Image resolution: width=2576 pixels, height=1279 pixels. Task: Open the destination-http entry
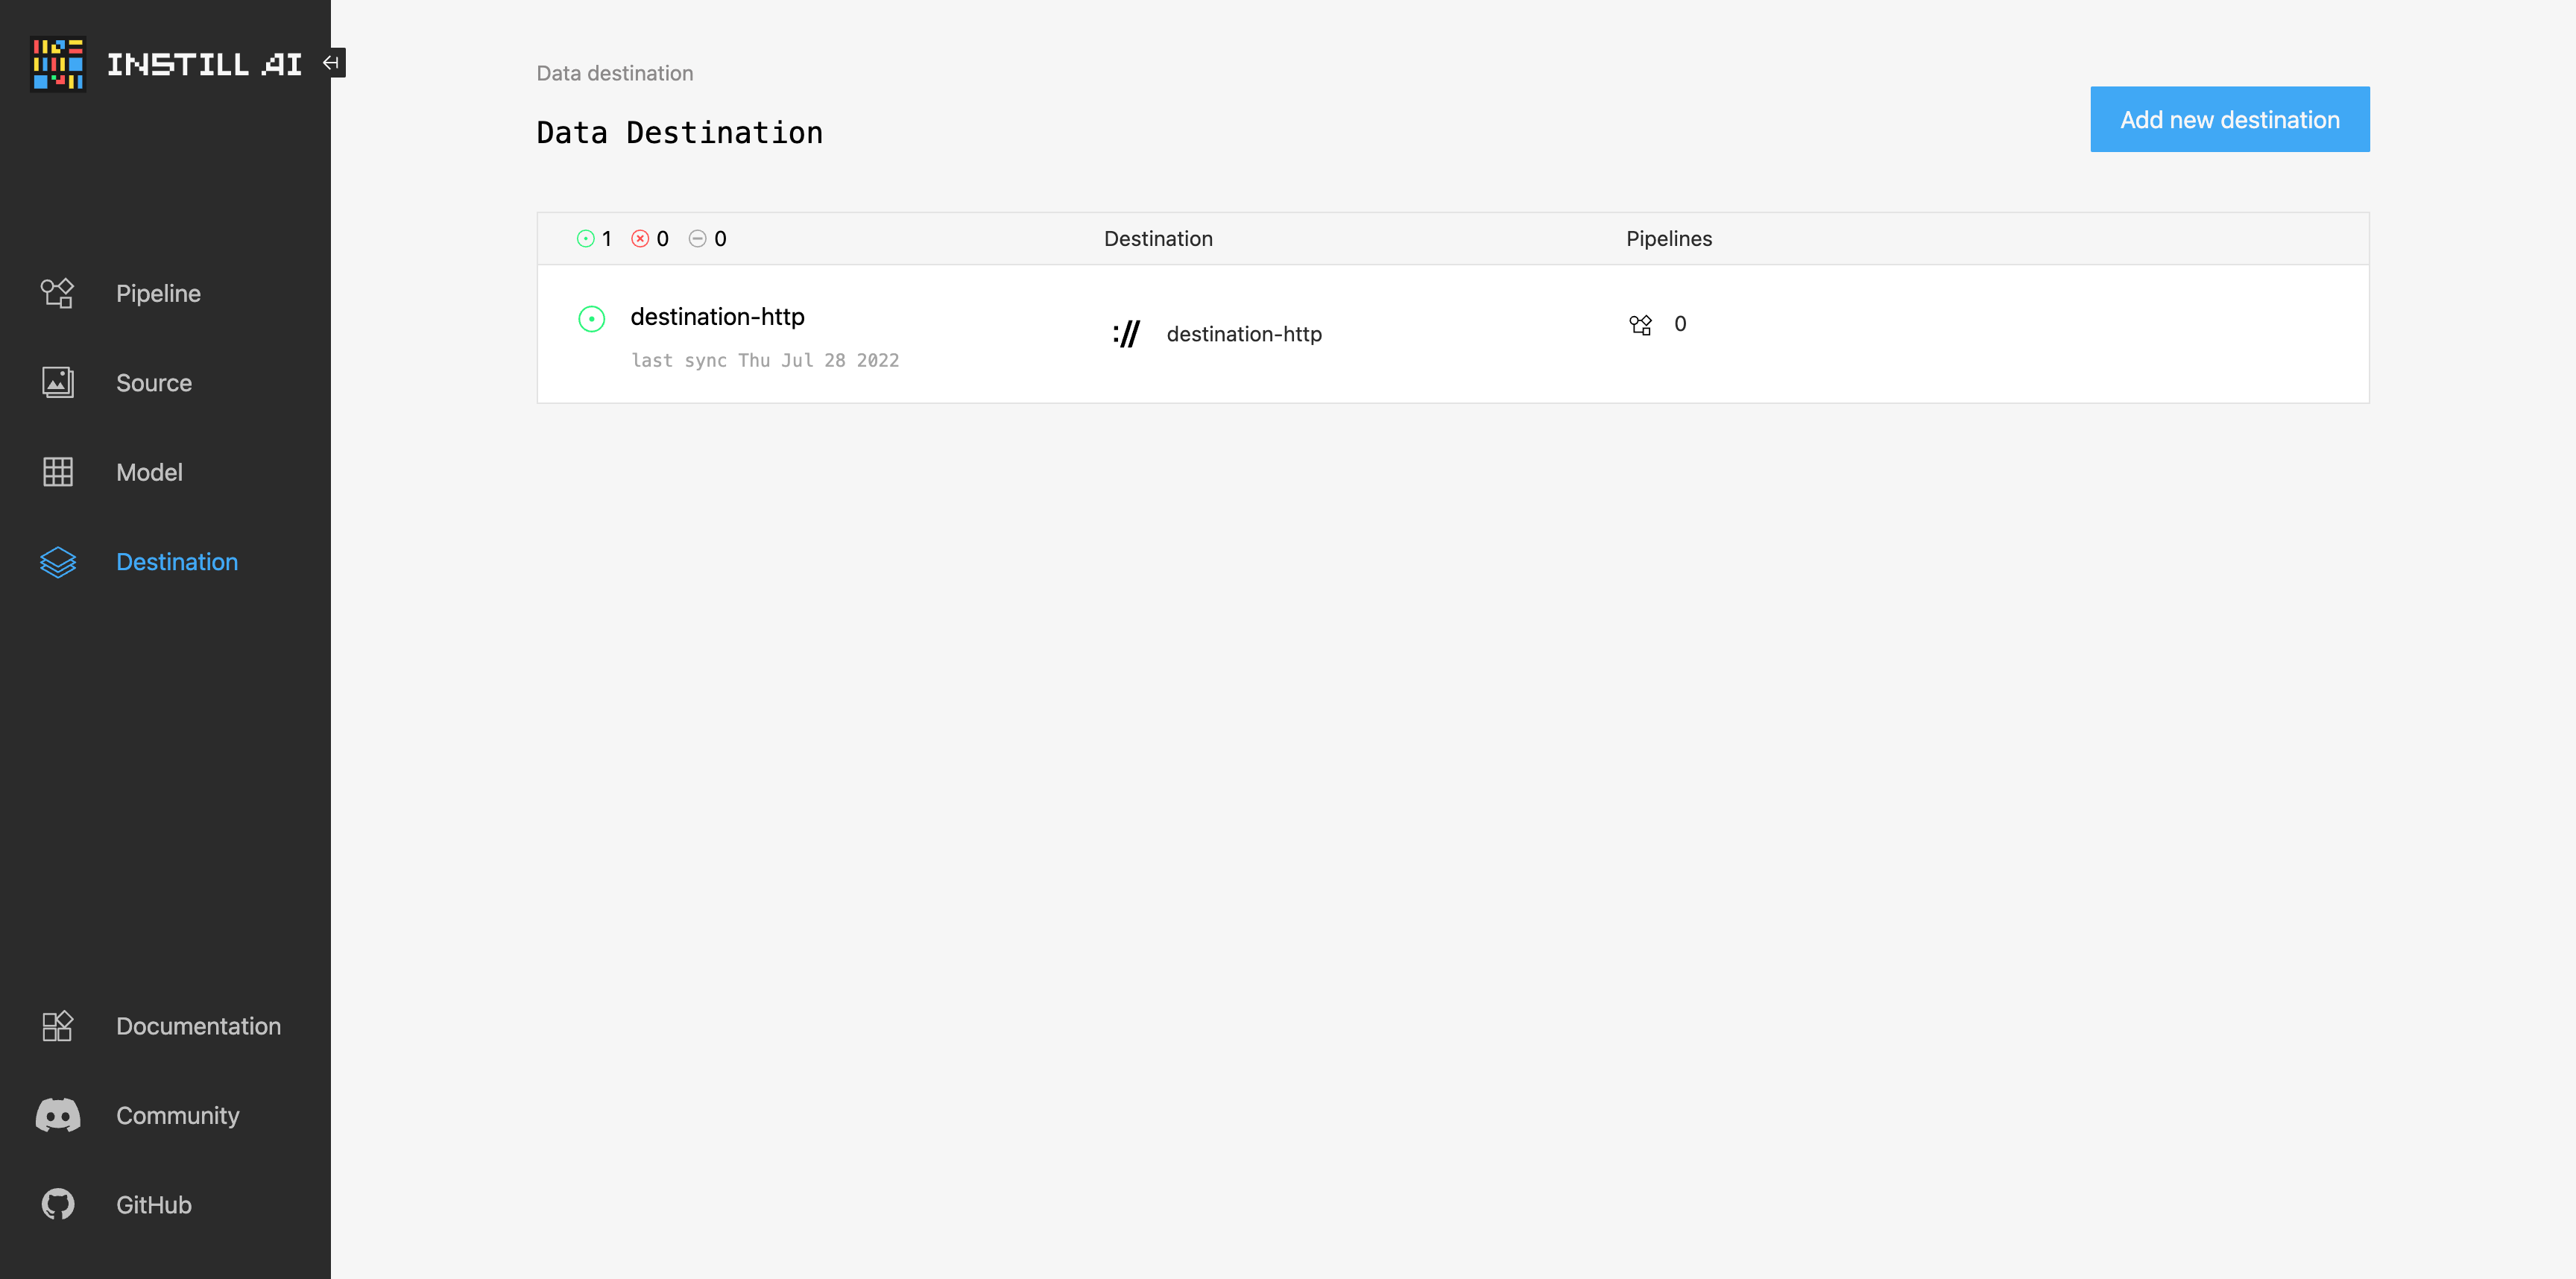click(718, 316)
